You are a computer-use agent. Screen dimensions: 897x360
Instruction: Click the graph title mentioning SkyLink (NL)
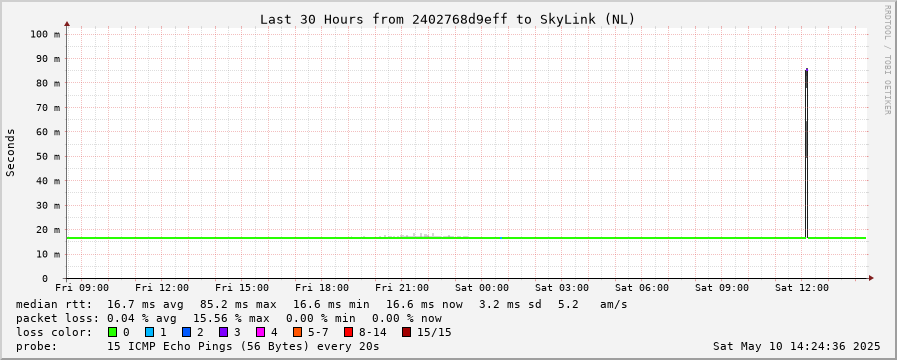[448, 19]
